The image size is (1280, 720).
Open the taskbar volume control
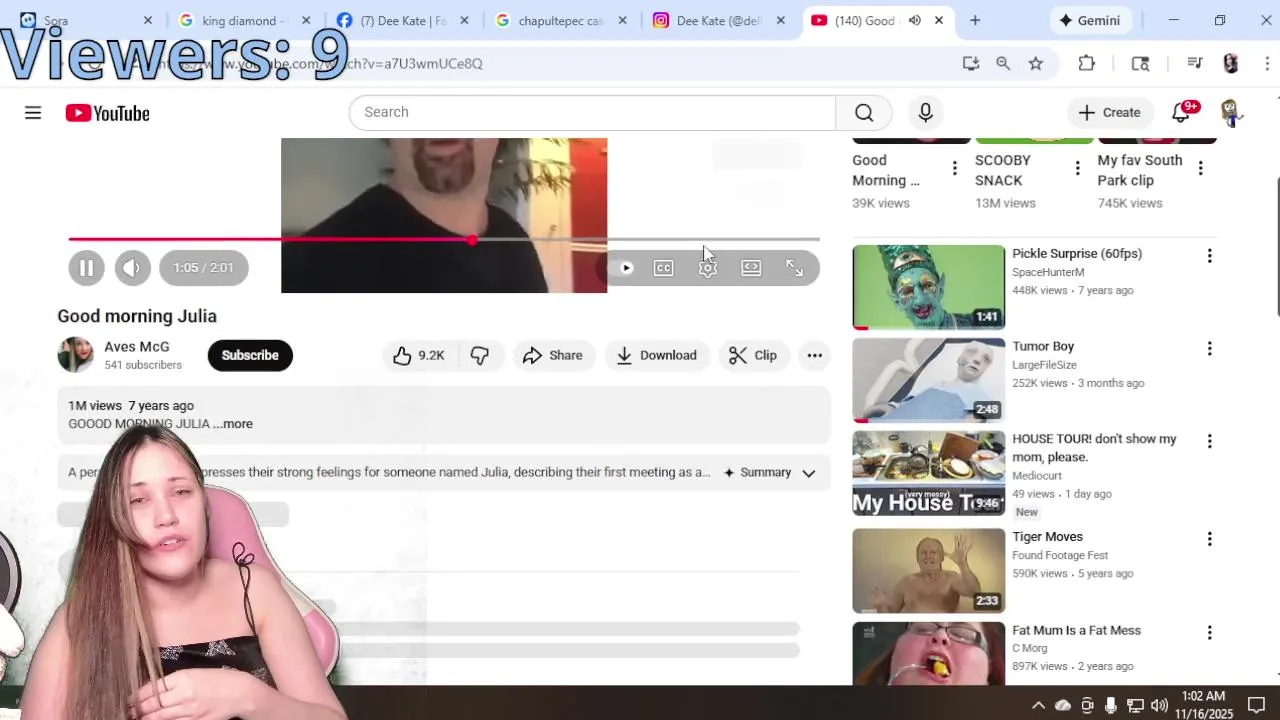(1159, 705)
